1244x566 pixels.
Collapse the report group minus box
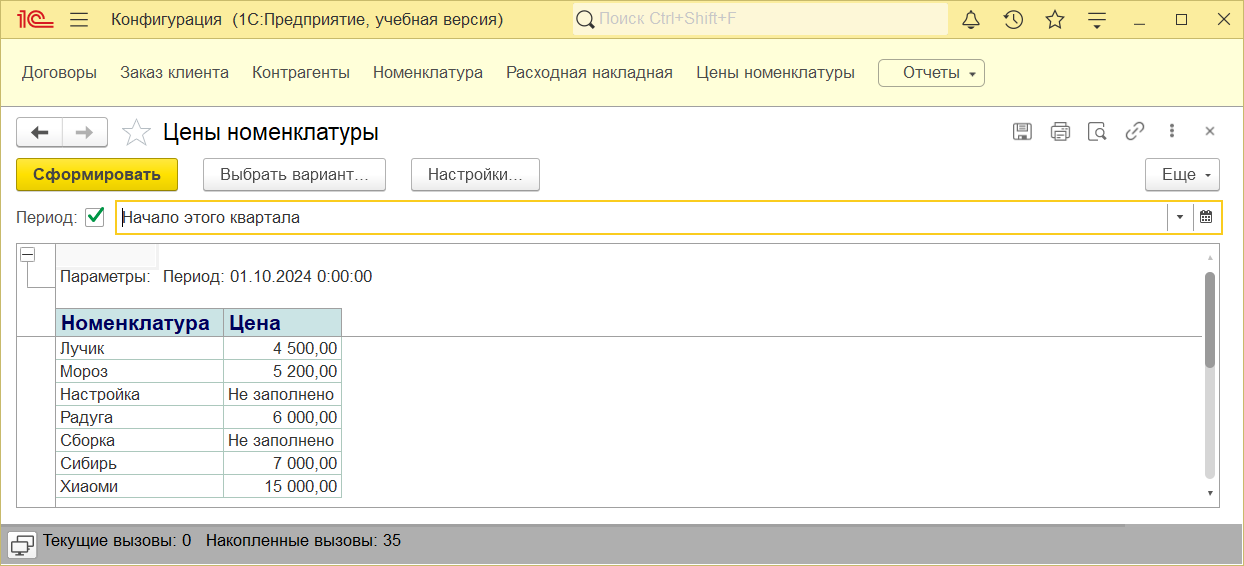click(x=27, y=255)
